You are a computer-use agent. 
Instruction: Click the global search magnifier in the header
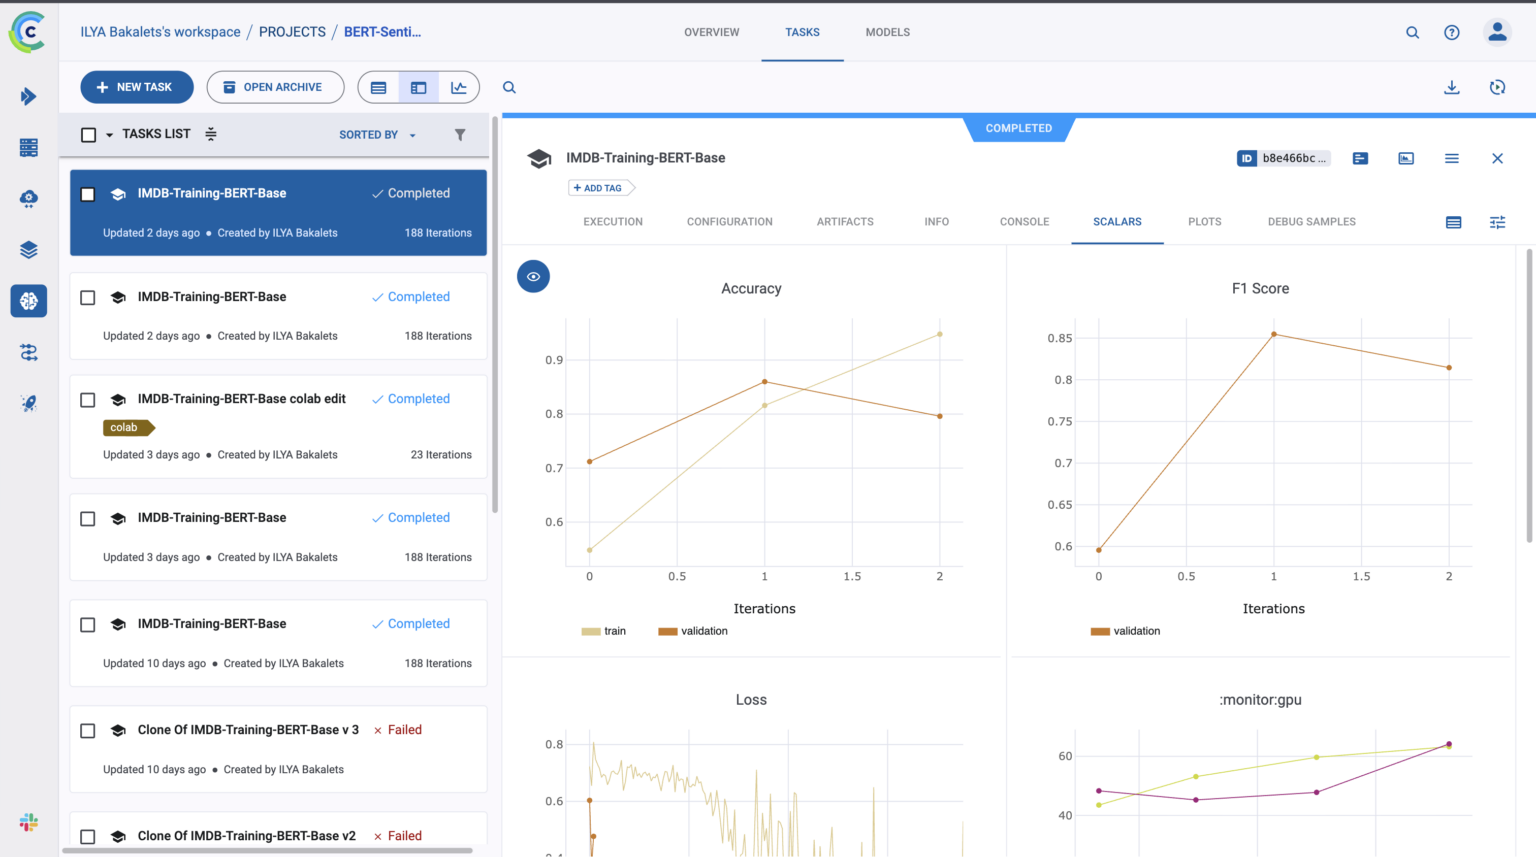tap(1412, 32)
